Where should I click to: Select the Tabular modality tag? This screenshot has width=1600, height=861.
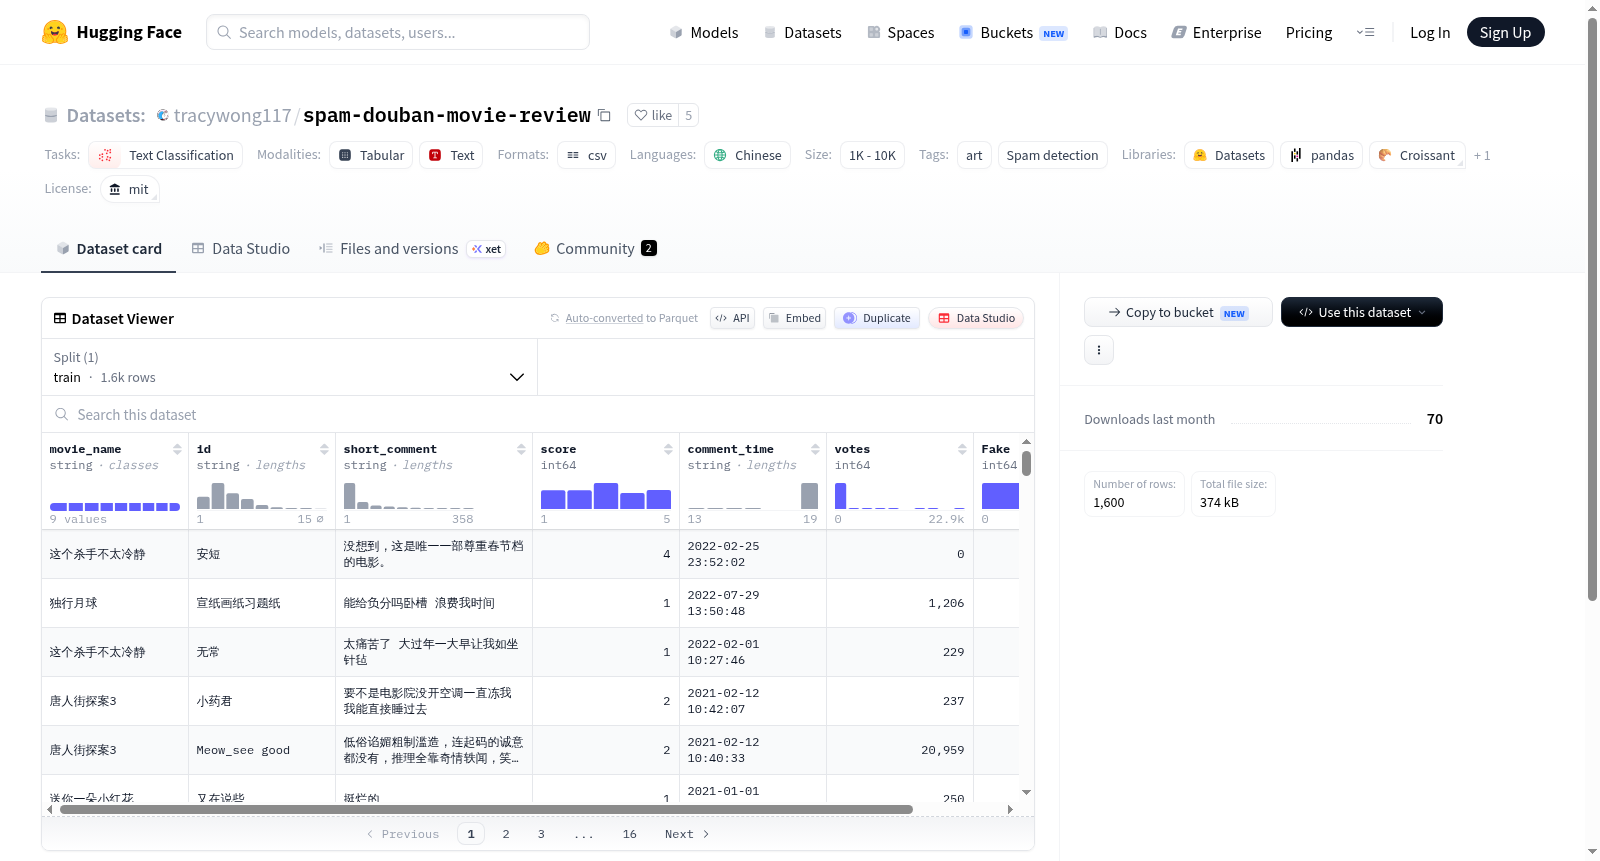[371, 155]
